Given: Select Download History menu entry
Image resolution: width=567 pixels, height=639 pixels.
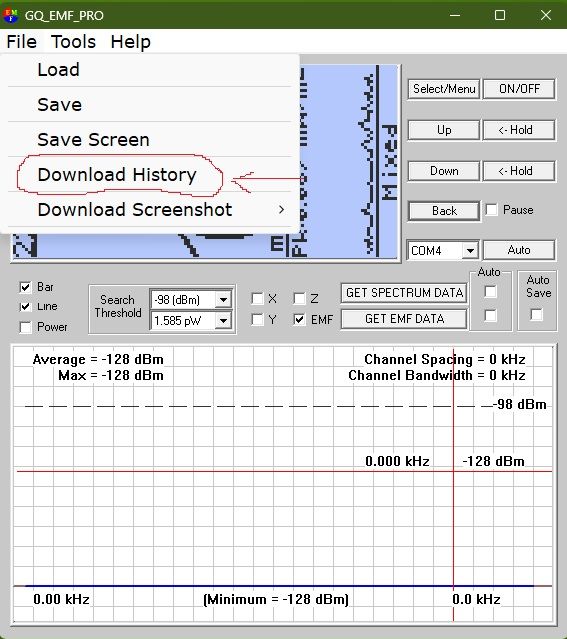Looking at the screenshot, I should coord(150,175).
